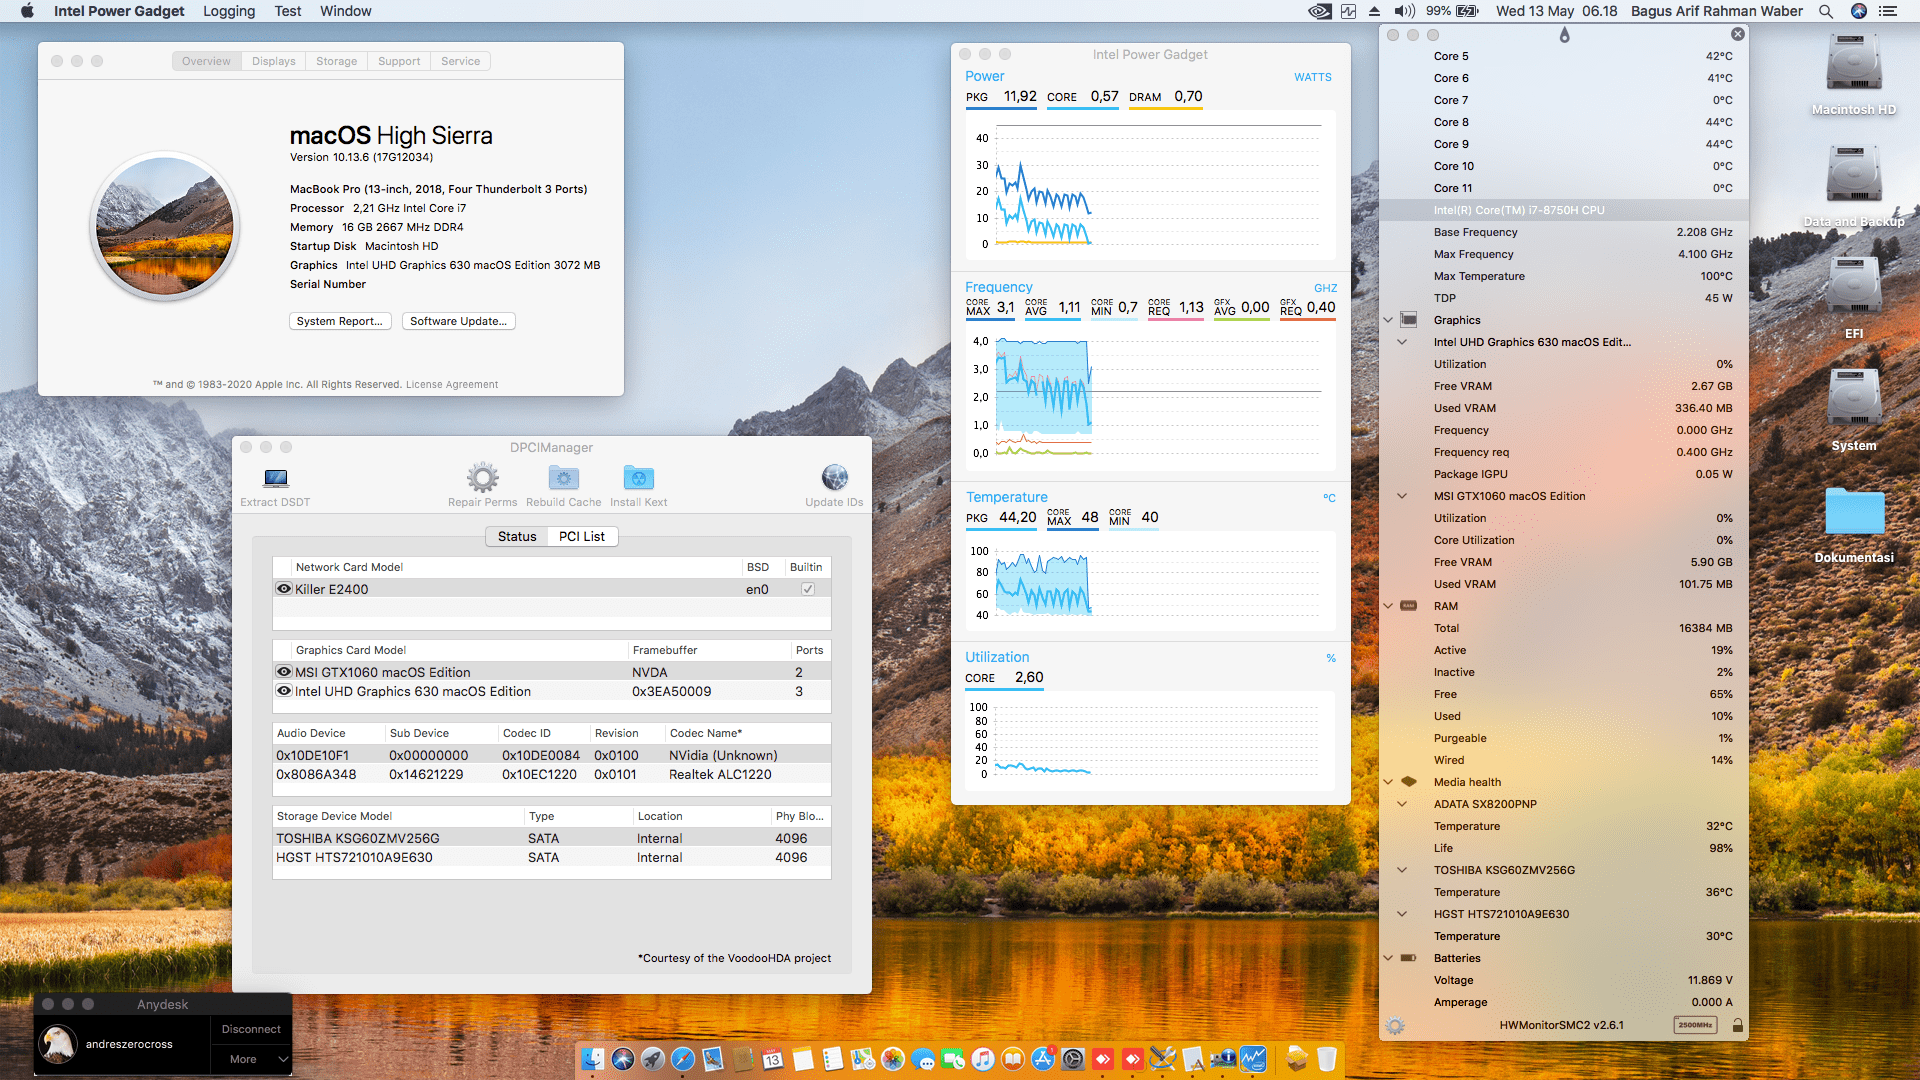
Task: Open Spotlight search in menu bar
Action: [1826, 11]
